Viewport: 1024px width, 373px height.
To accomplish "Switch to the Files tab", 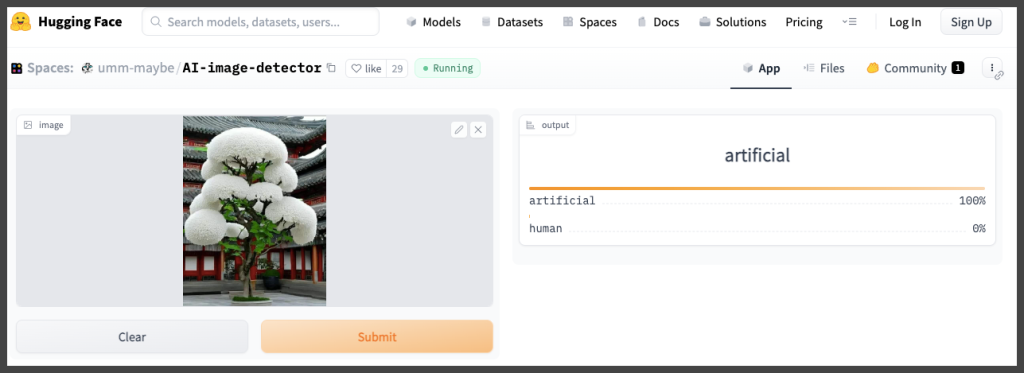I will 824,68.
